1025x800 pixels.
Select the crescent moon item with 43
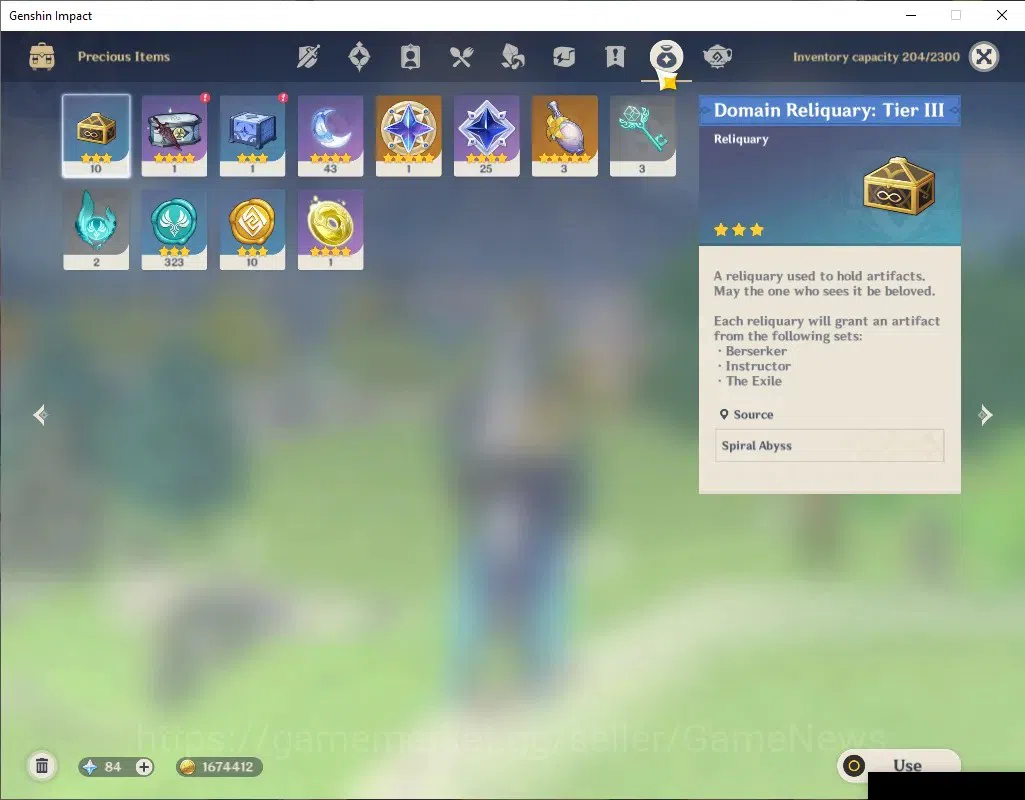pos(330,136)
